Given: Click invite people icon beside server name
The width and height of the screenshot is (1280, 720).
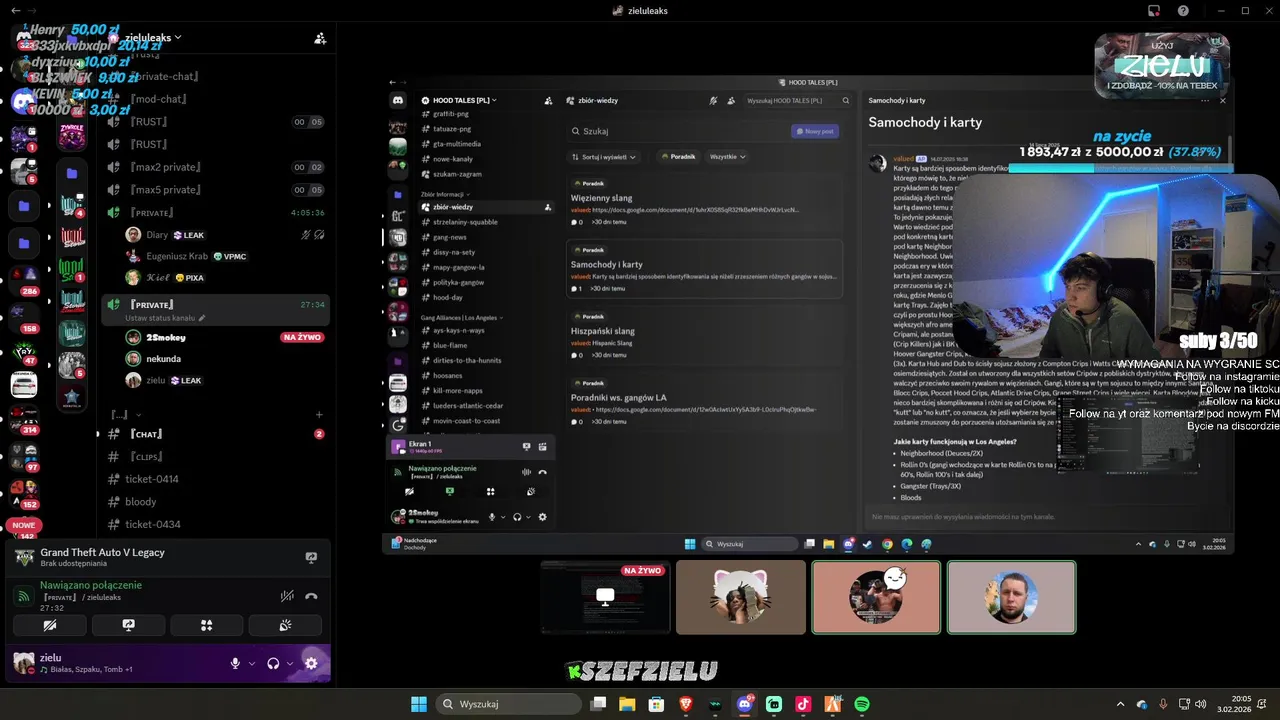Looking at the screenshot, I should click(320, 38).
